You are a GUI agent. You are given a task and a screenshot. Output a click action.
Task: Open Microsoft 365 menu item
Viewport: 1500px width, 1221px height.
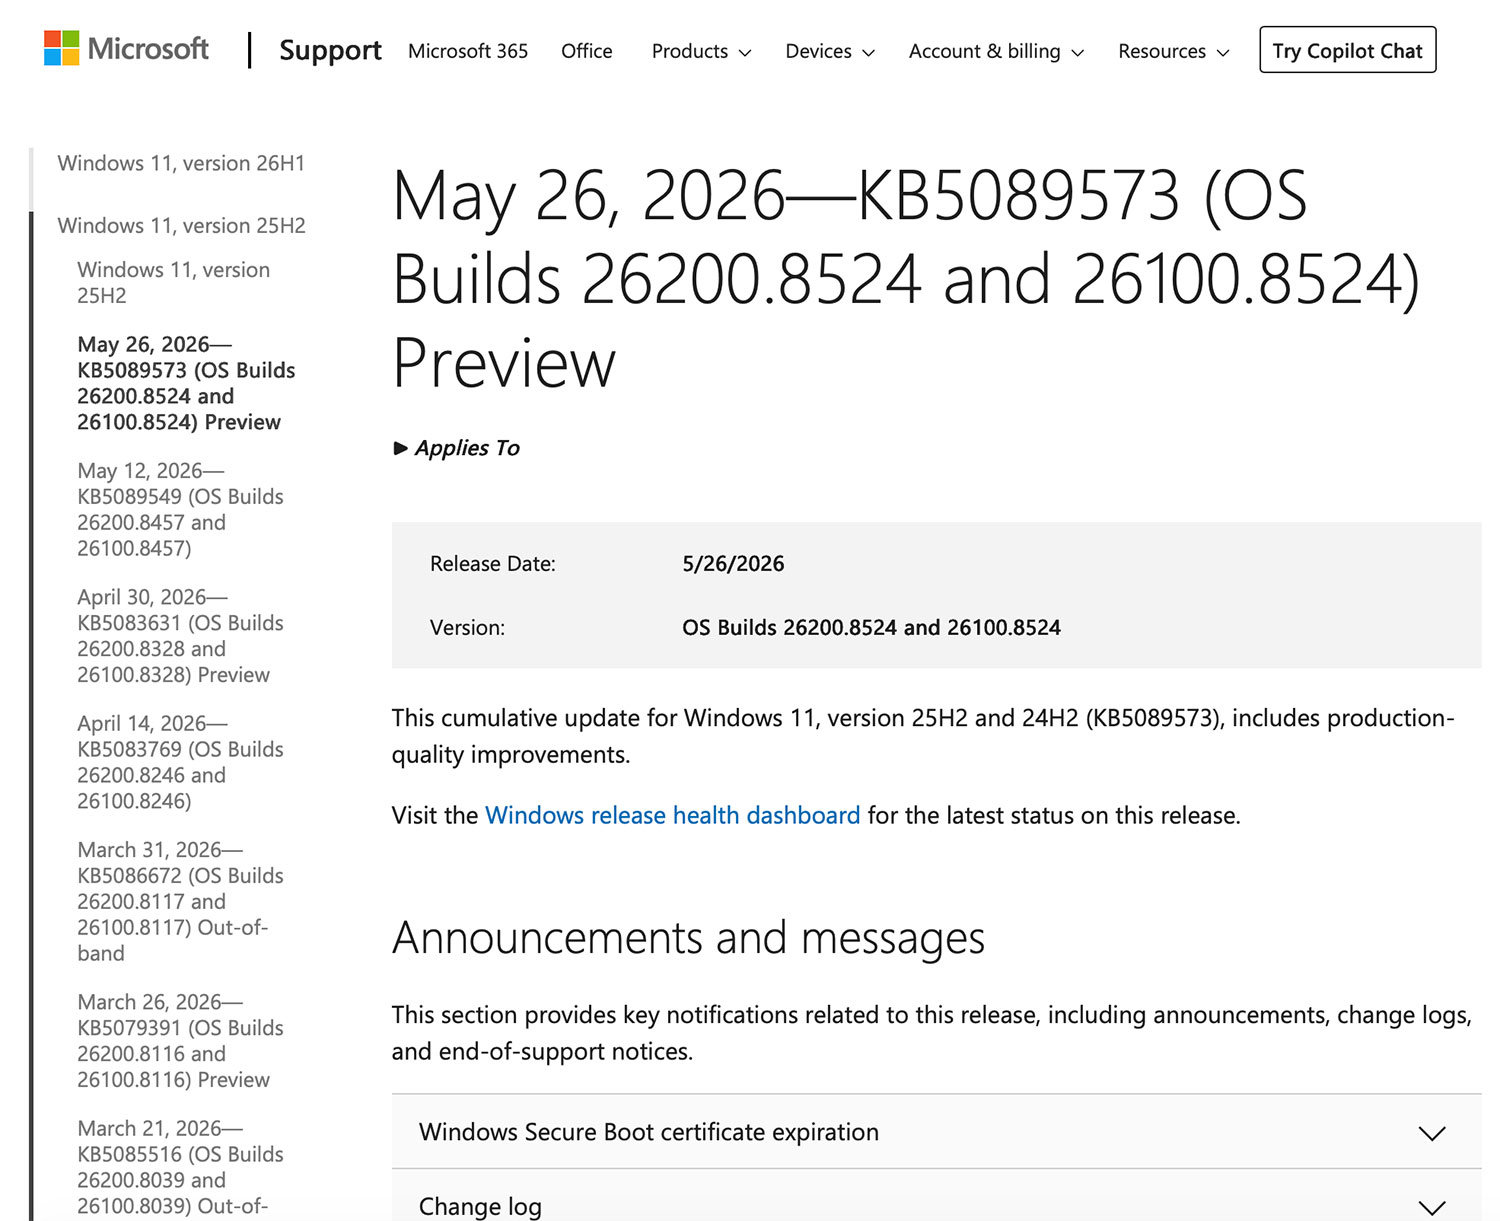(468, 51)
